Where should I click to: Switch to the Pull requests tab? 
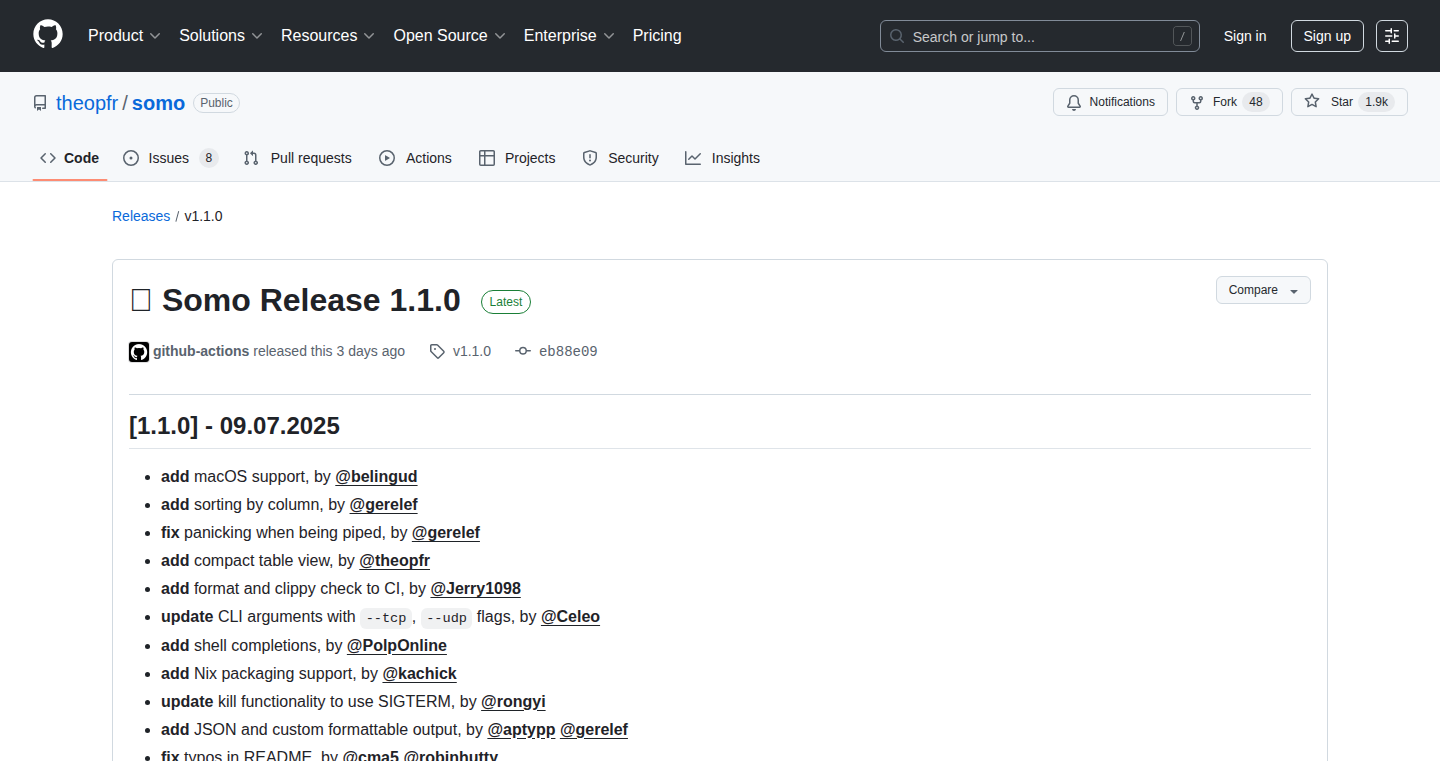pyautogui.click(x=298, y=158)
